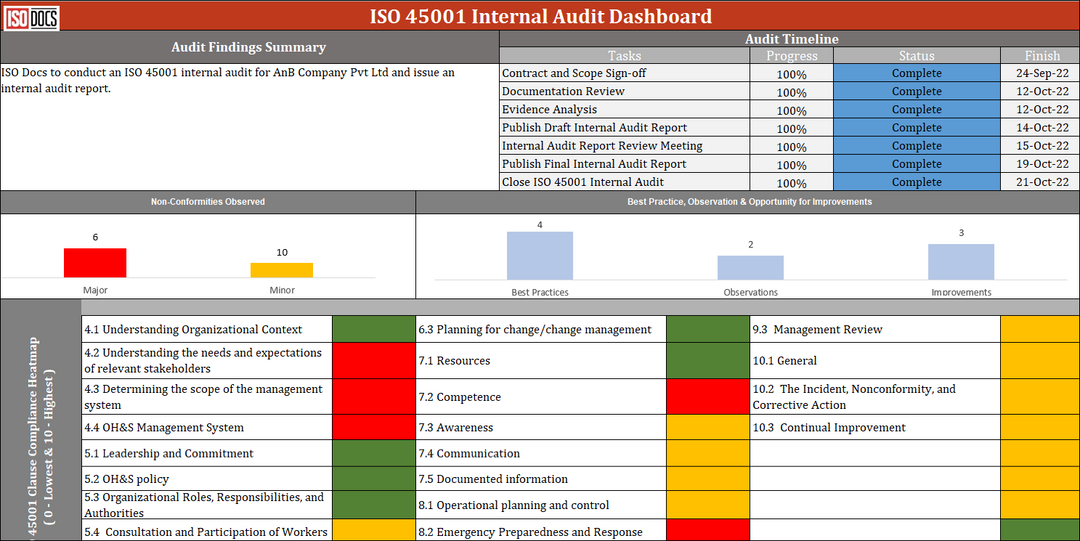This screenshot has width=1080, height=541.
Task: Click the Improvements chart bar
Action: 961,261
